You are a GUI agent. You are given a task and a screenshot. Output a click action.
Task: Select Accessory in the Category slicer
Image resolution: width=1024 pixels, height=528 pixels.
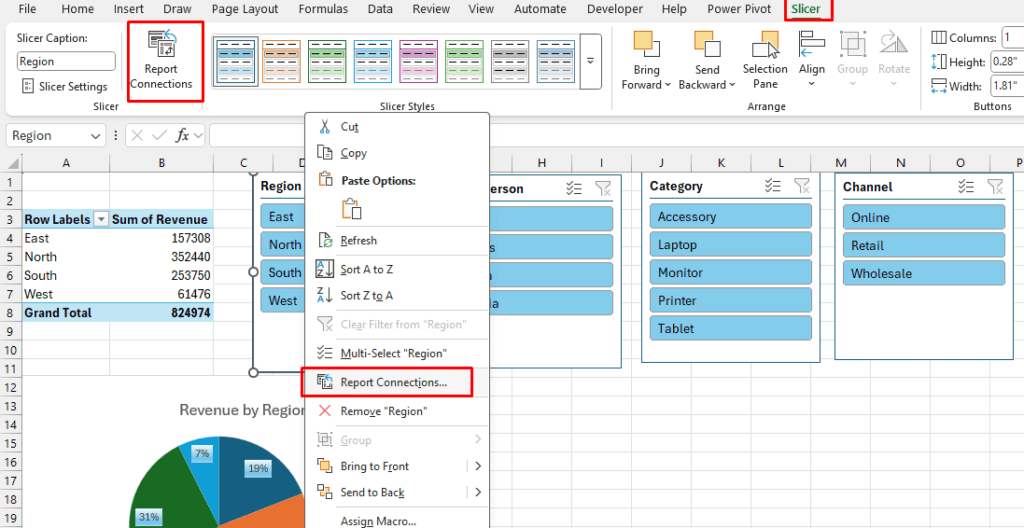pos(731,216)
